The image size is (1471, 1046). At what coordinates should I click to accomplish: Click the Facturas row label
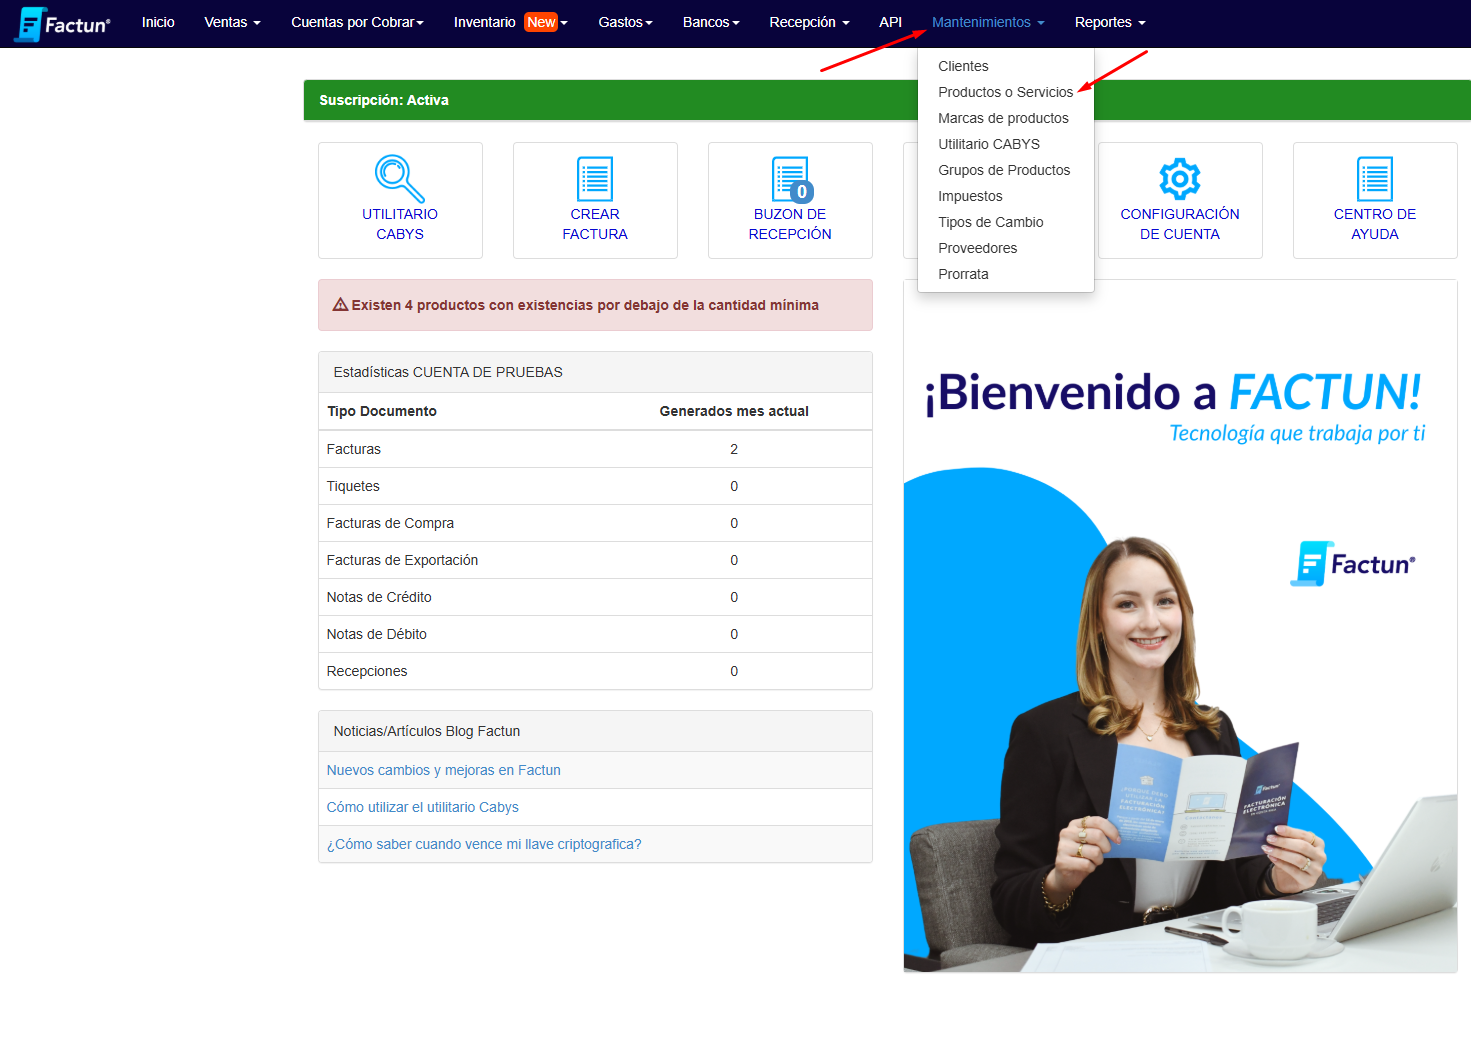[353, 449]
